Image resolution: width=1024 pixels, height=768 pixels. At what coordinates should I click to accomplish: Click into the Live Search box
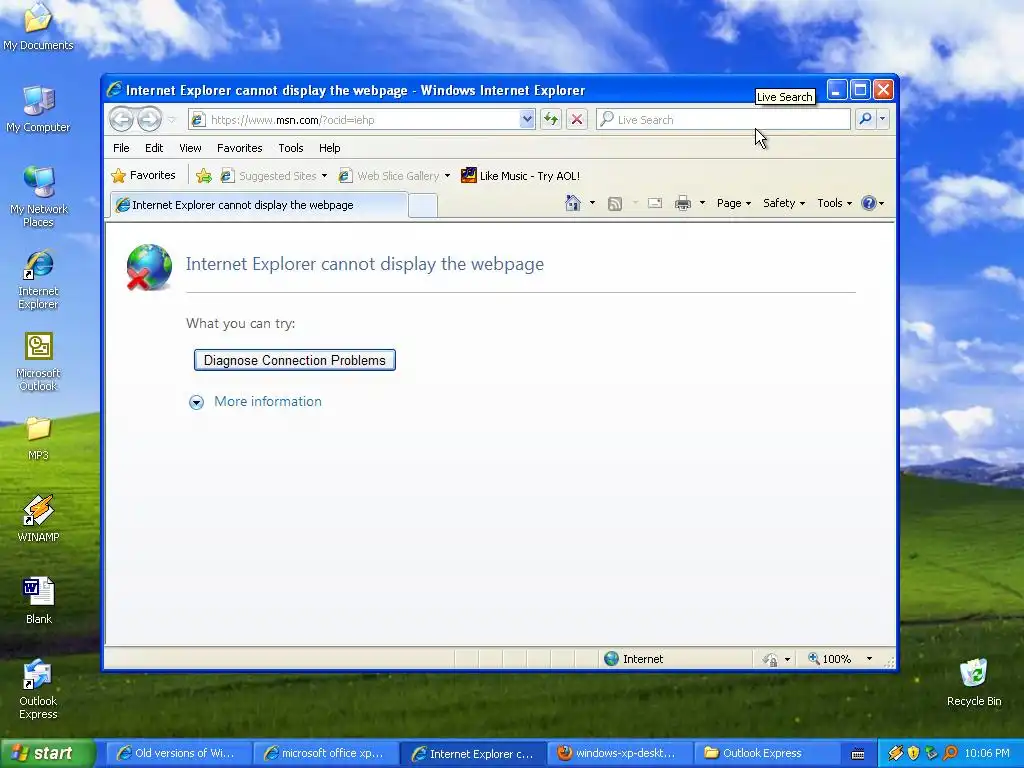click(x=723, y=120)
